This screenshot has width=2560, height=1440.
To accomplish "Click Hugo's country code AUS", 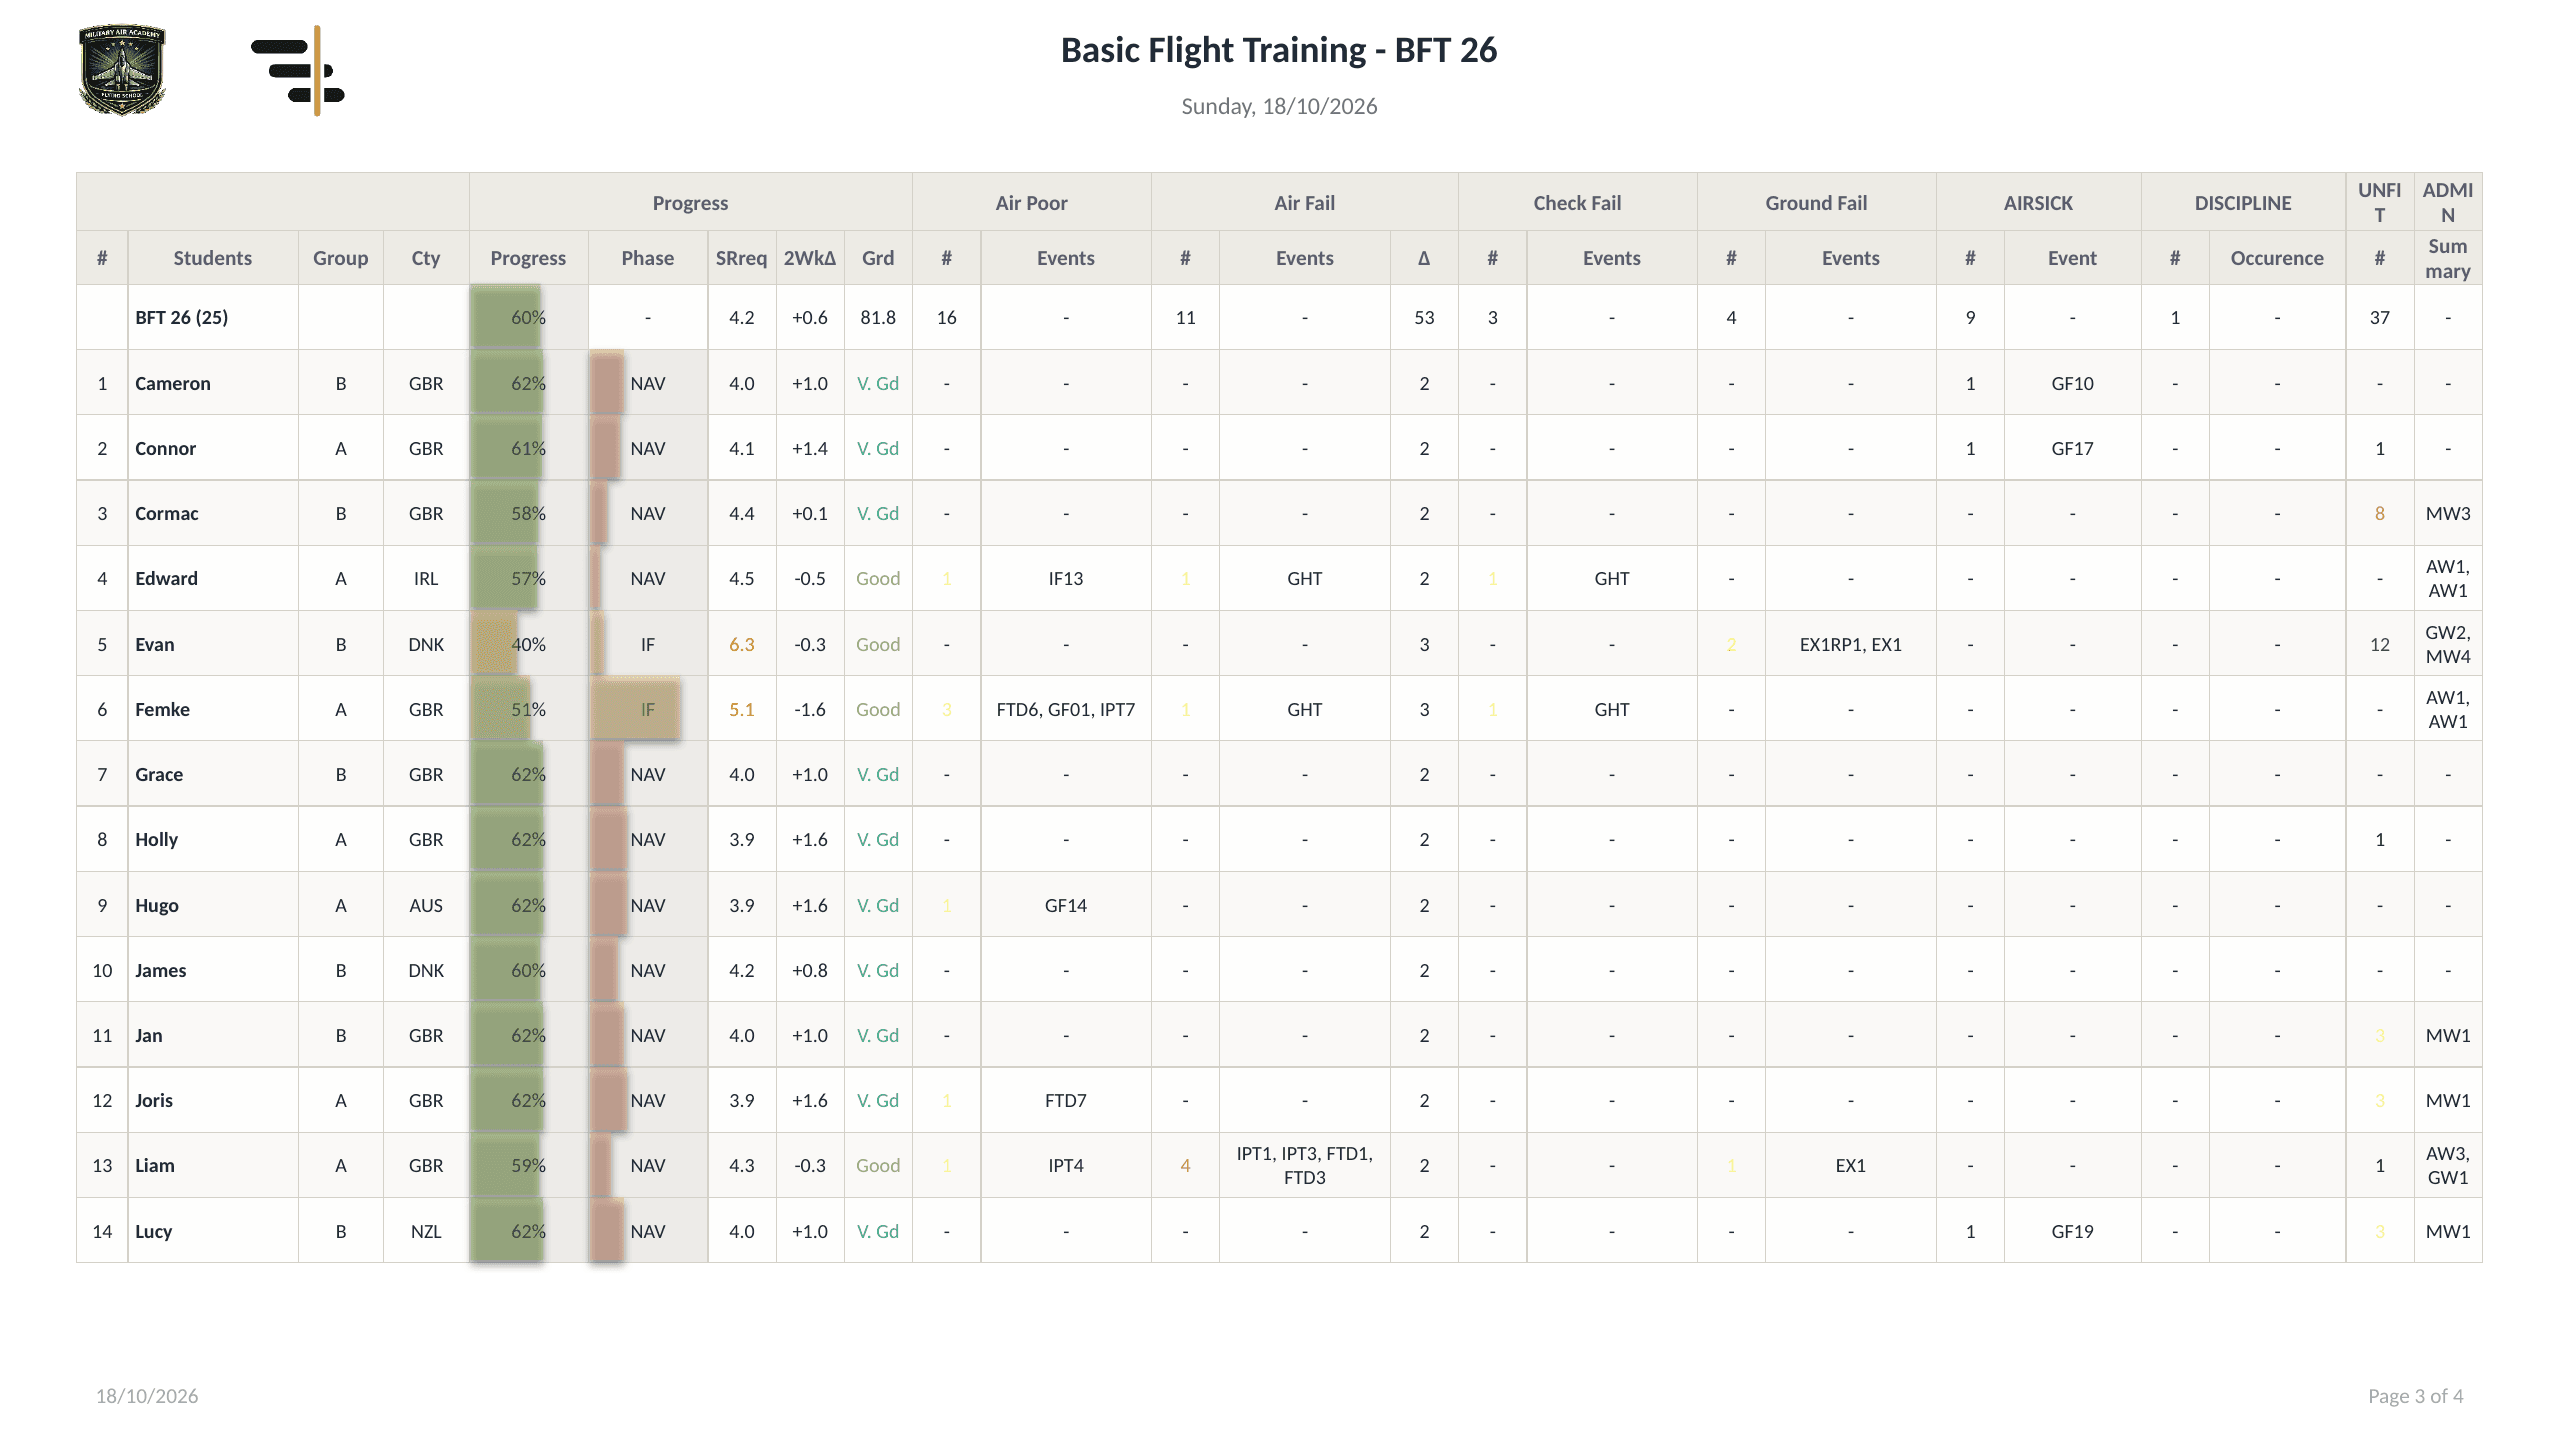I will tap(425, 905).
